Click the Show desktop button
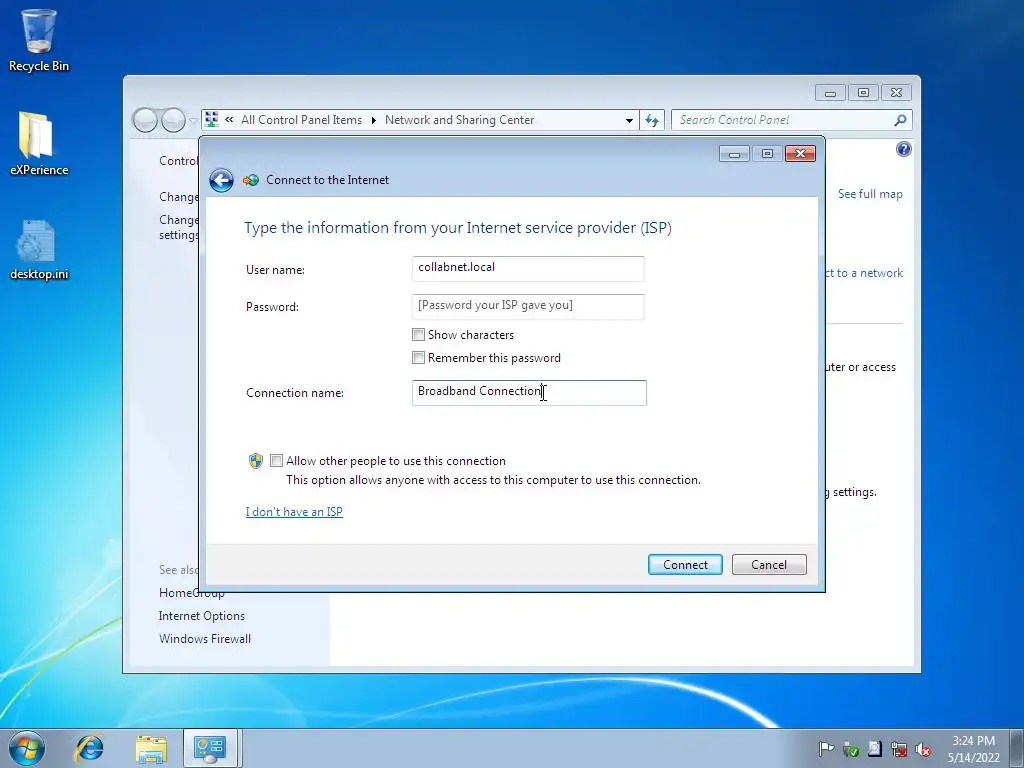The width and height of the screenshot is (1024, 768). point(1017,748)
